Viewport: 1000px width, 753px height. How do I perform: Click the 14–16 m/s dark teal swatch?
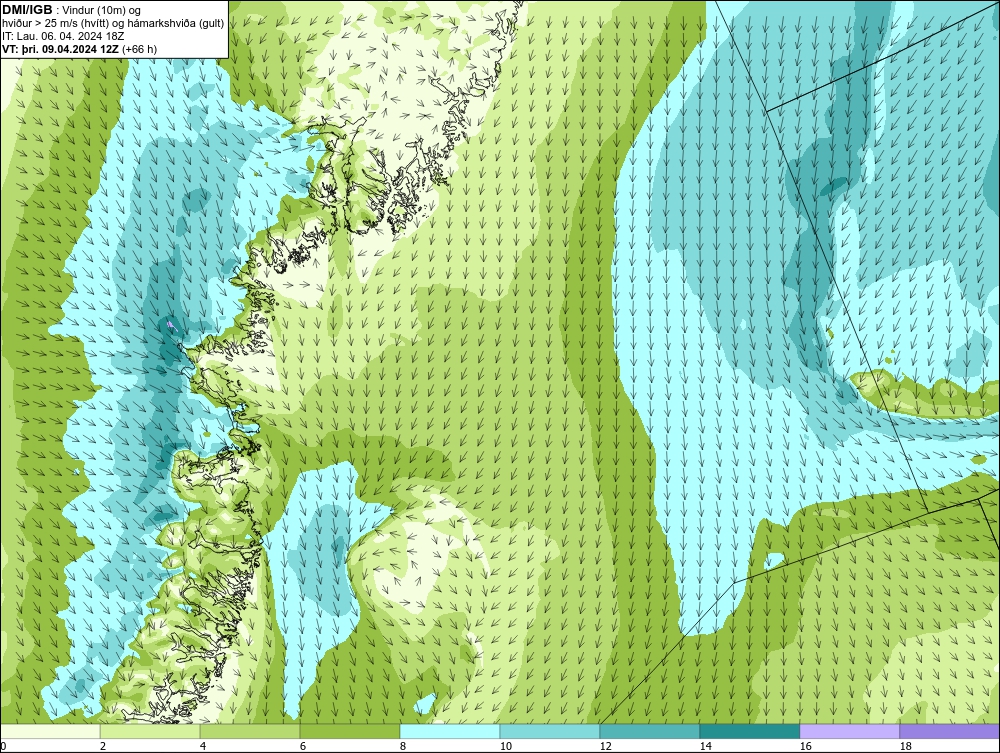click(749, 731)
